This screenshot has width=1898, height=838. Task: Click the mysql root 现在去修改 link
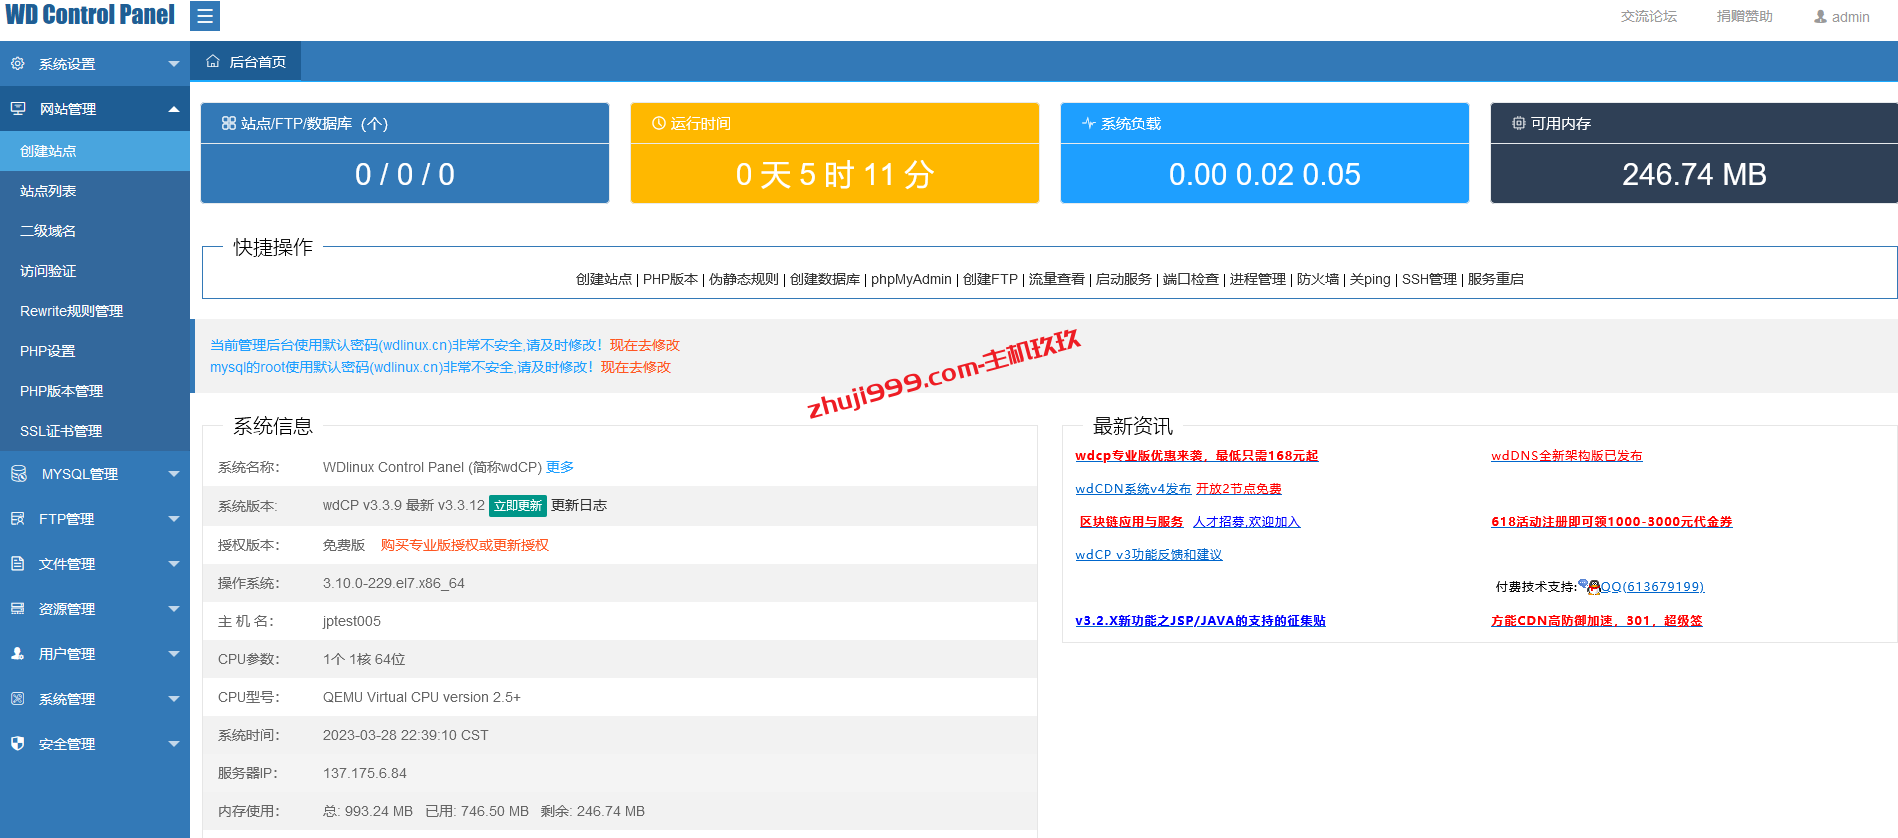tap(636, 367)
